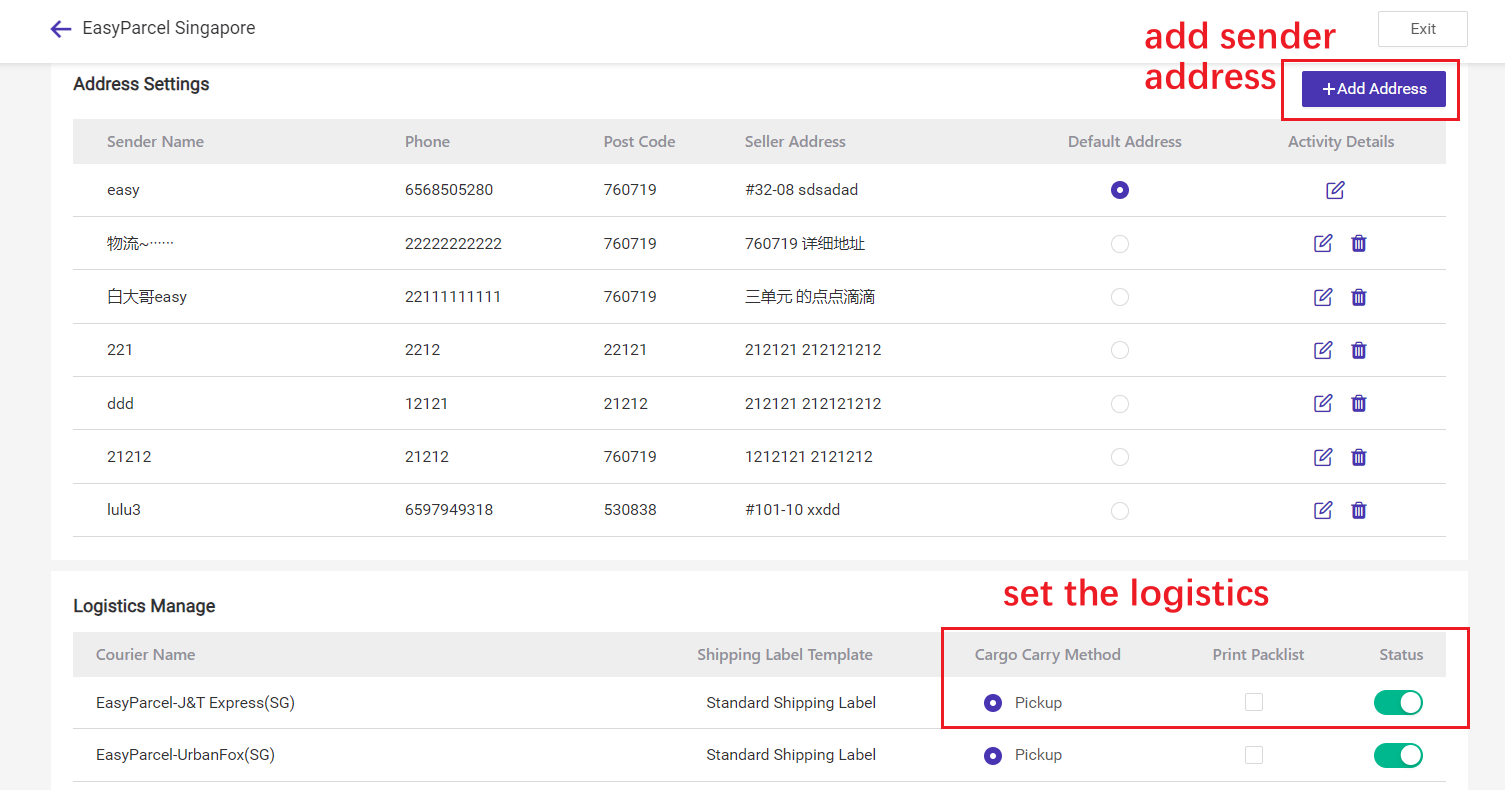Edit the '221' sender address
This screenshot has width=1505, height=790.
(x=1323, y=350)
